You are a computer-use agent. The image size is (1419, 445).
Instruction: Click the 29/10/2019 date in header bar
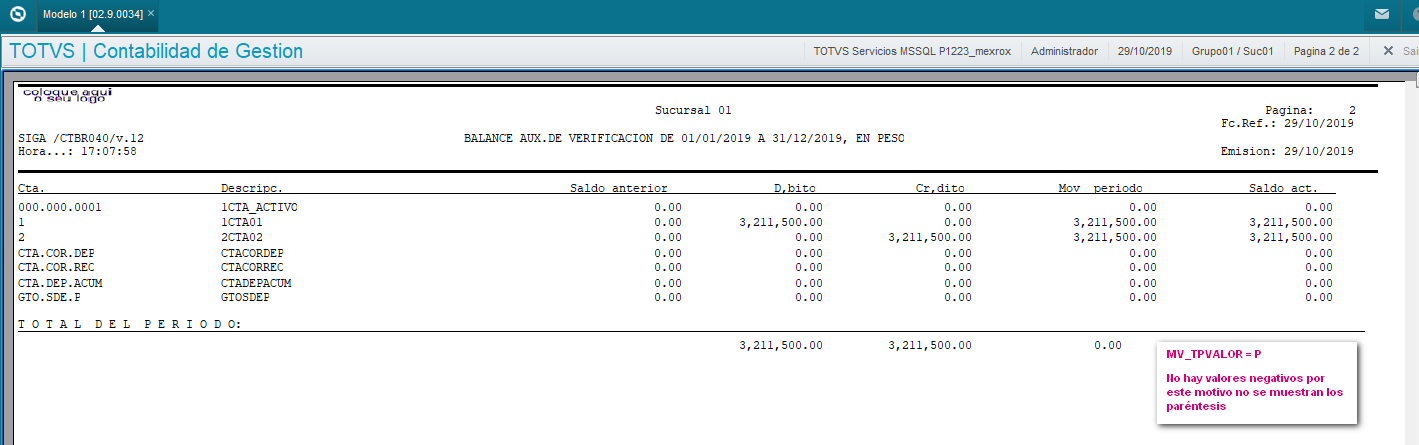pyautogui.click(x=1145, y=51)
